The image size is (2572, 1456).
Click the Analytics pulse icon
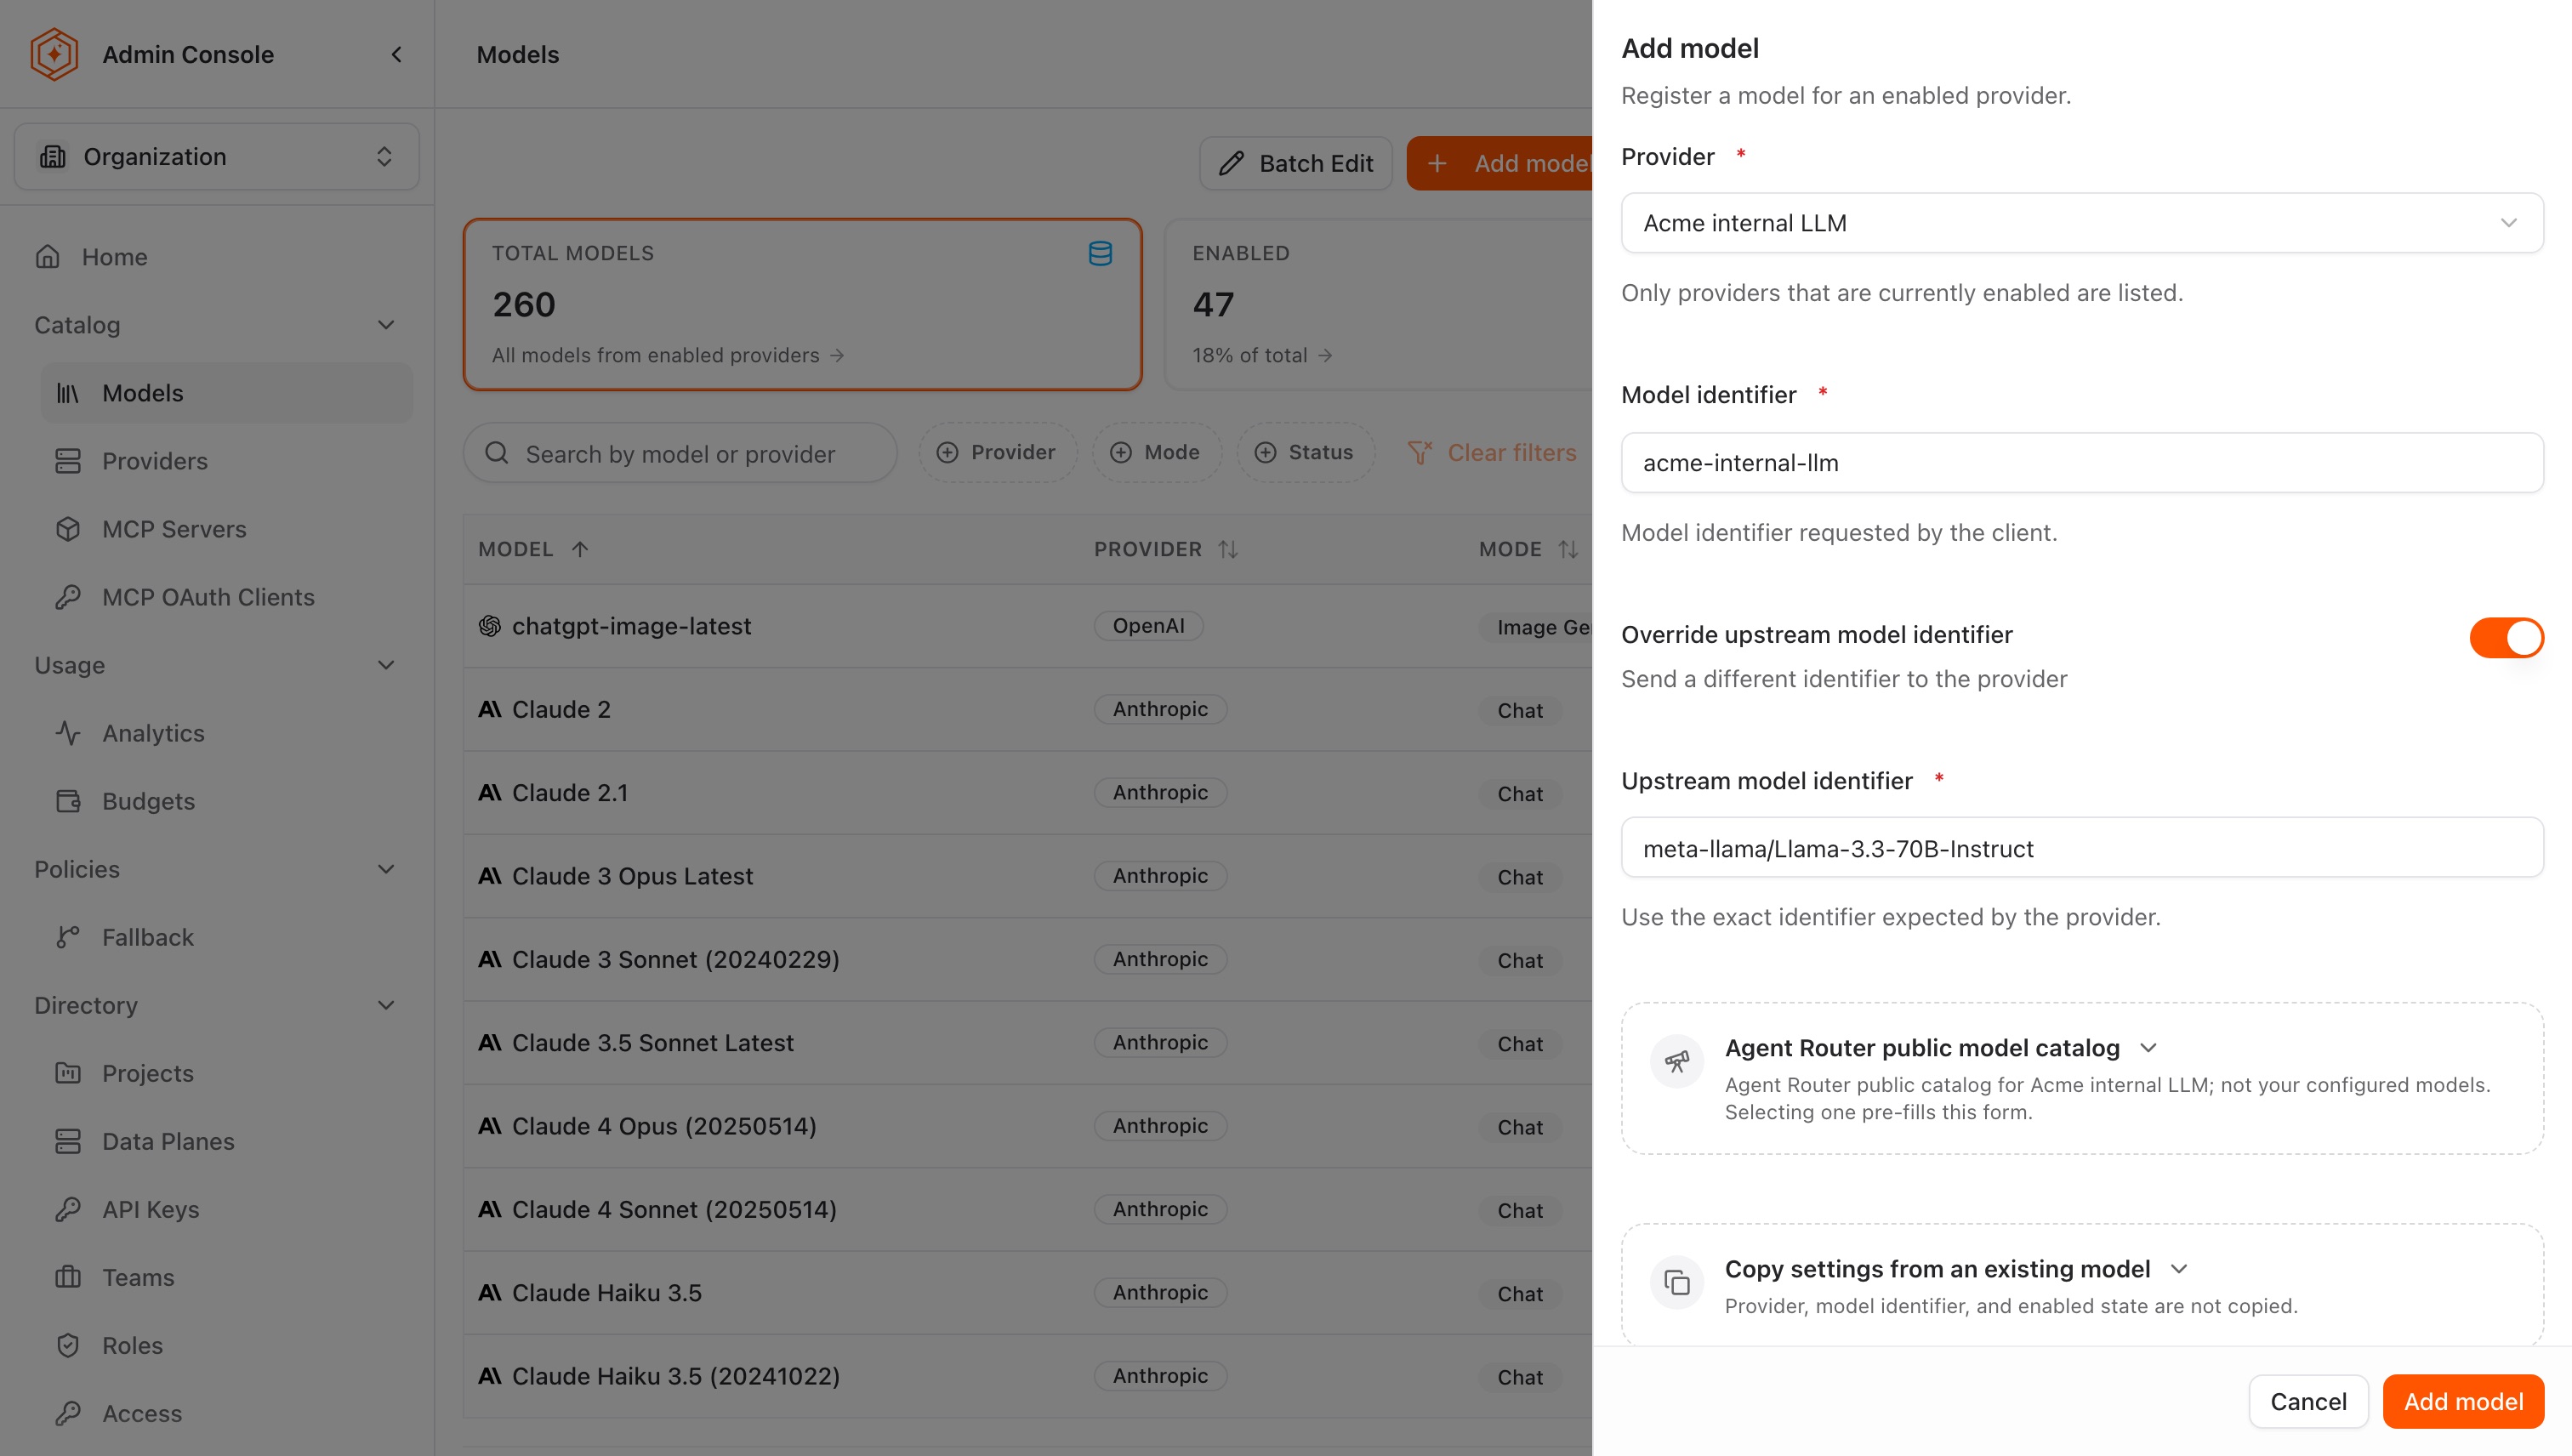coord(68,733)
